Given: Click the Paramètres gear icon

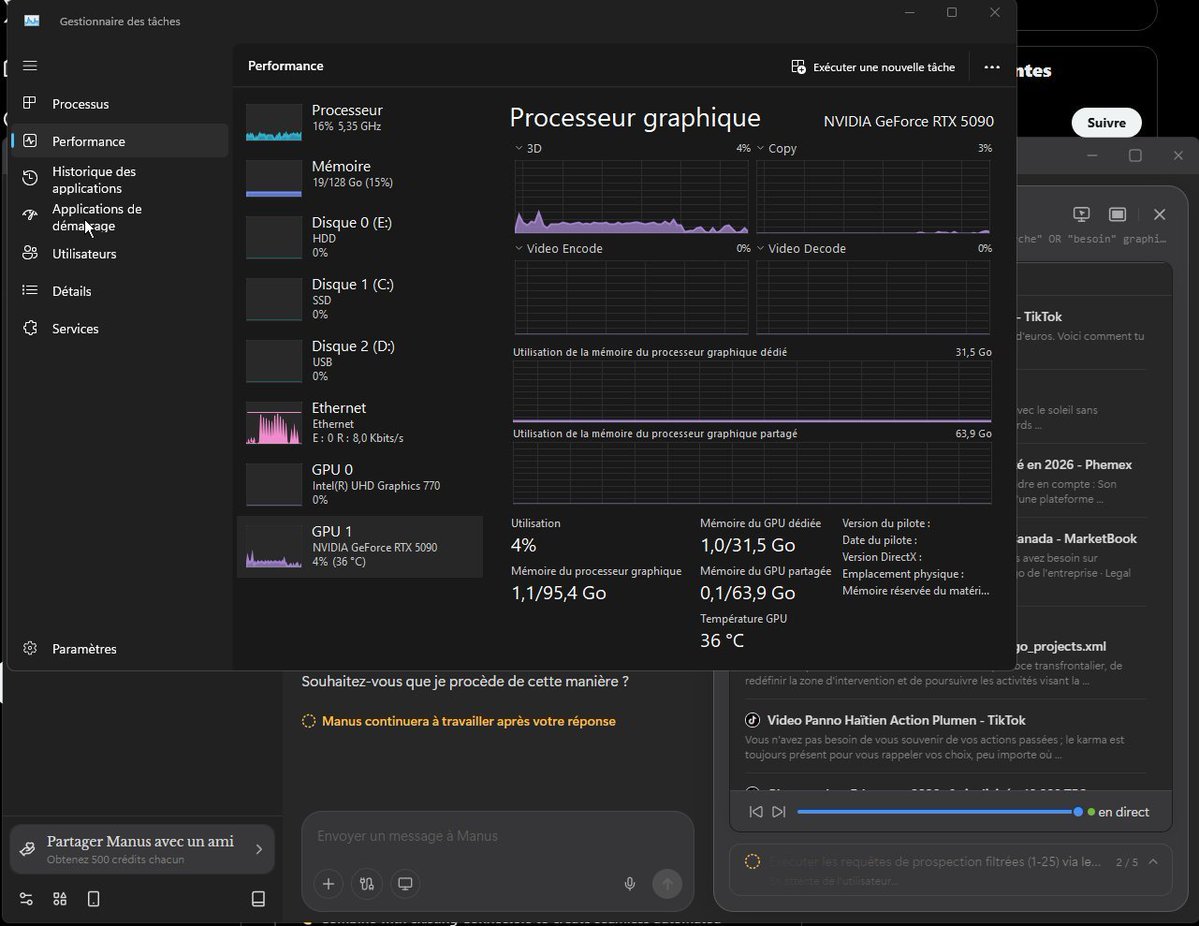Looking at the screenshot, I should coord(30,648).
